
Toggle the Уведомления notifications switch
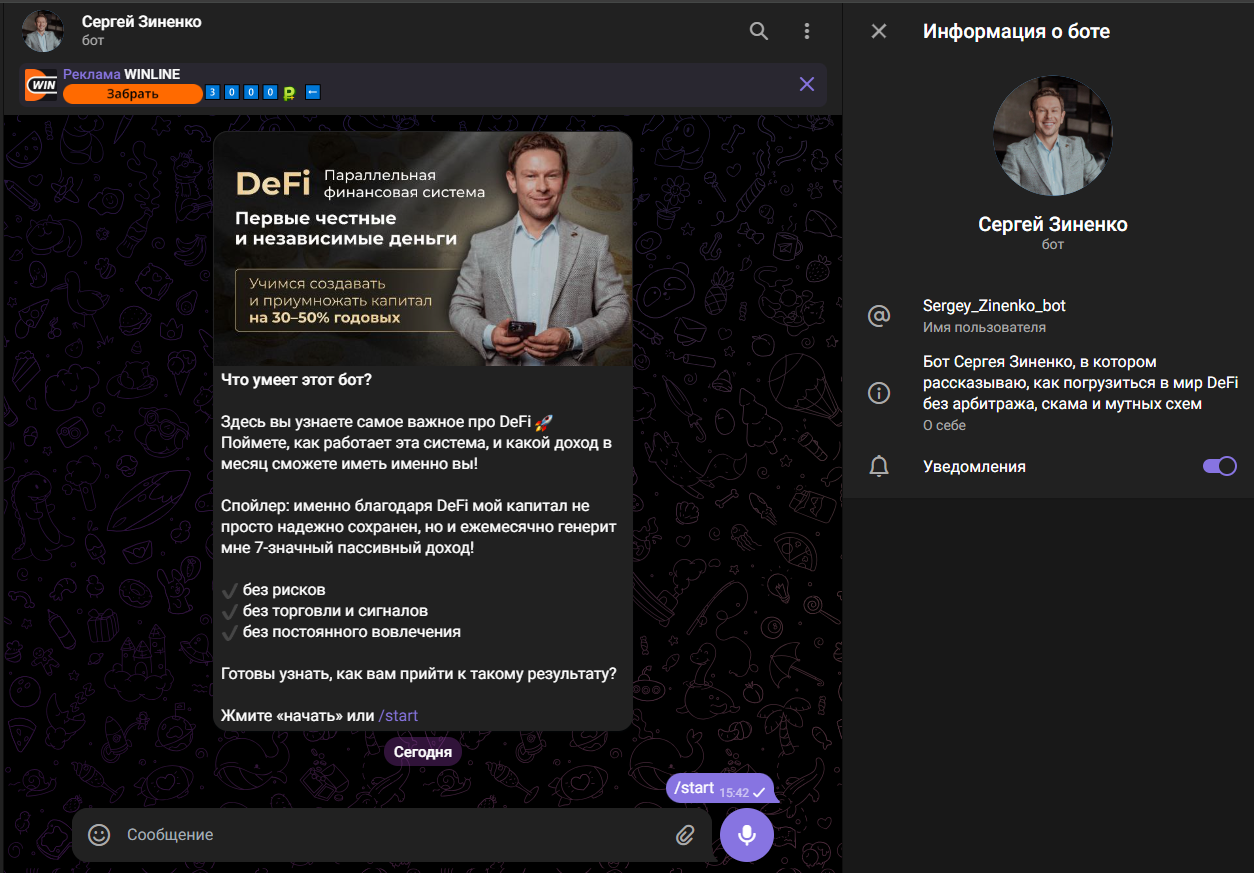tap(1219, 466)
